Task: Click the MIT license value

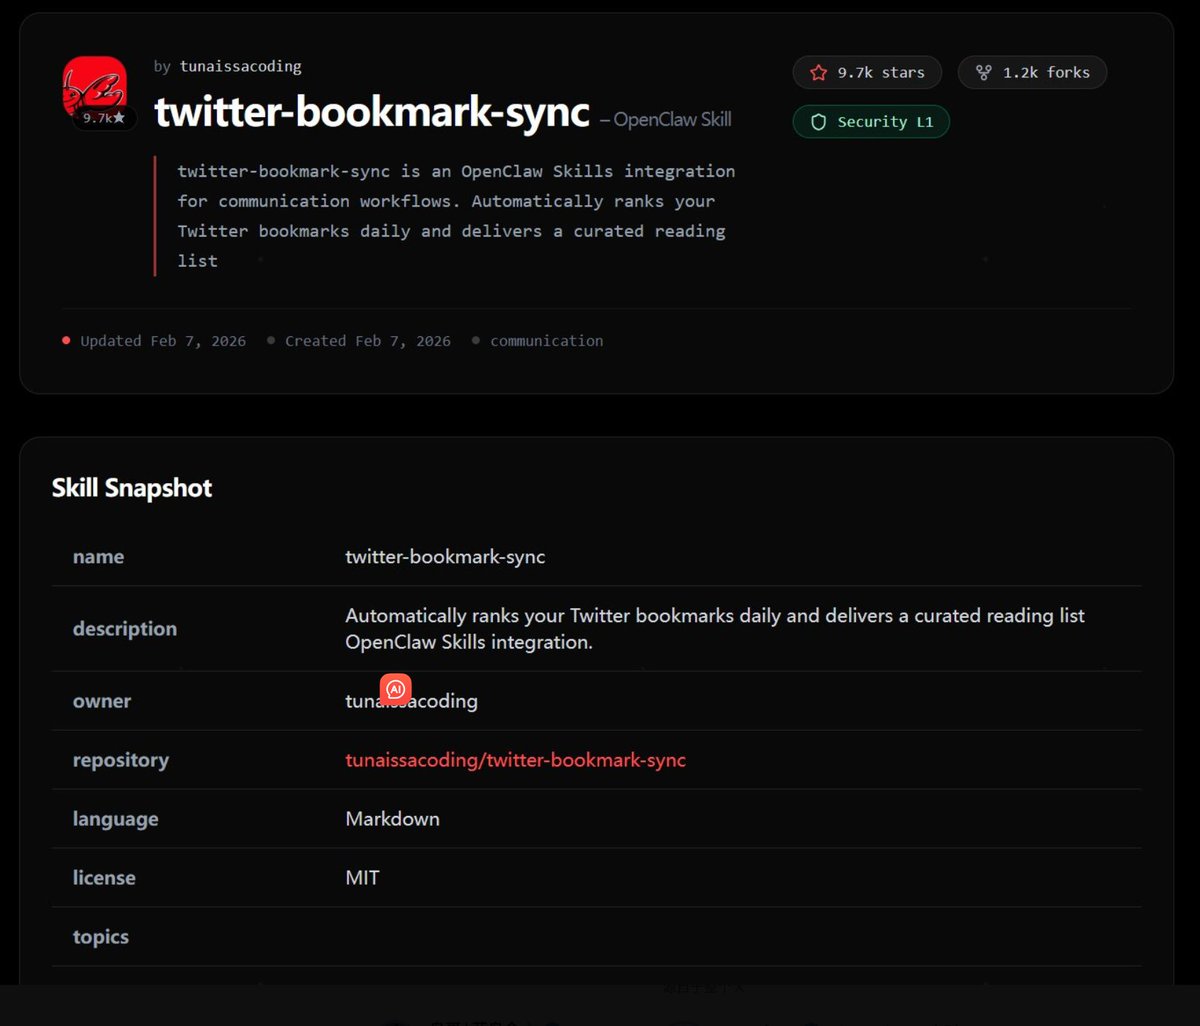Action: click(362, 878)
